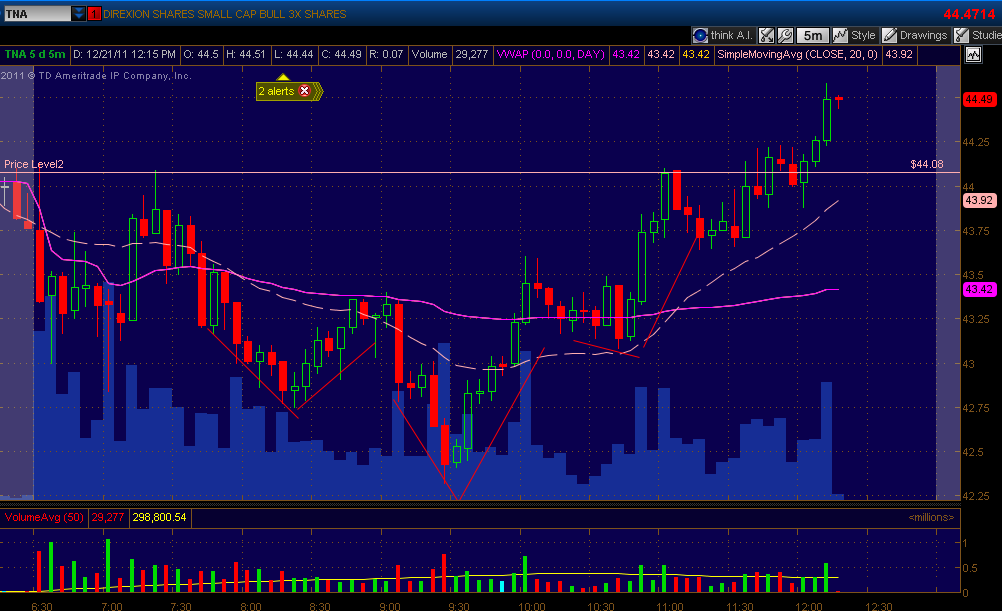This screenshot has height=611, width=1002.
Task: Click the magenta 43.42 VWAP axis bubble
Action: tap(979, 289)
